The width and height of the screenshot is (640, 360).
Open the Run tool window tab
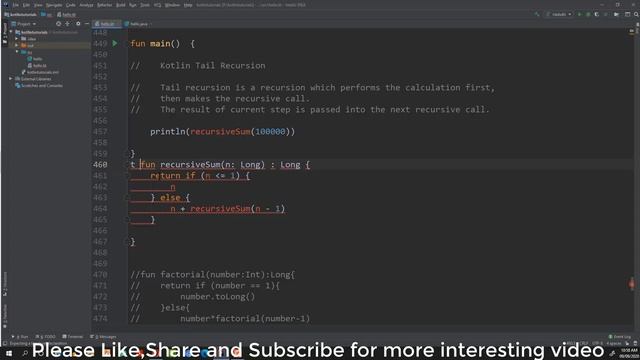pyautogui.click(x=20, y=337)
